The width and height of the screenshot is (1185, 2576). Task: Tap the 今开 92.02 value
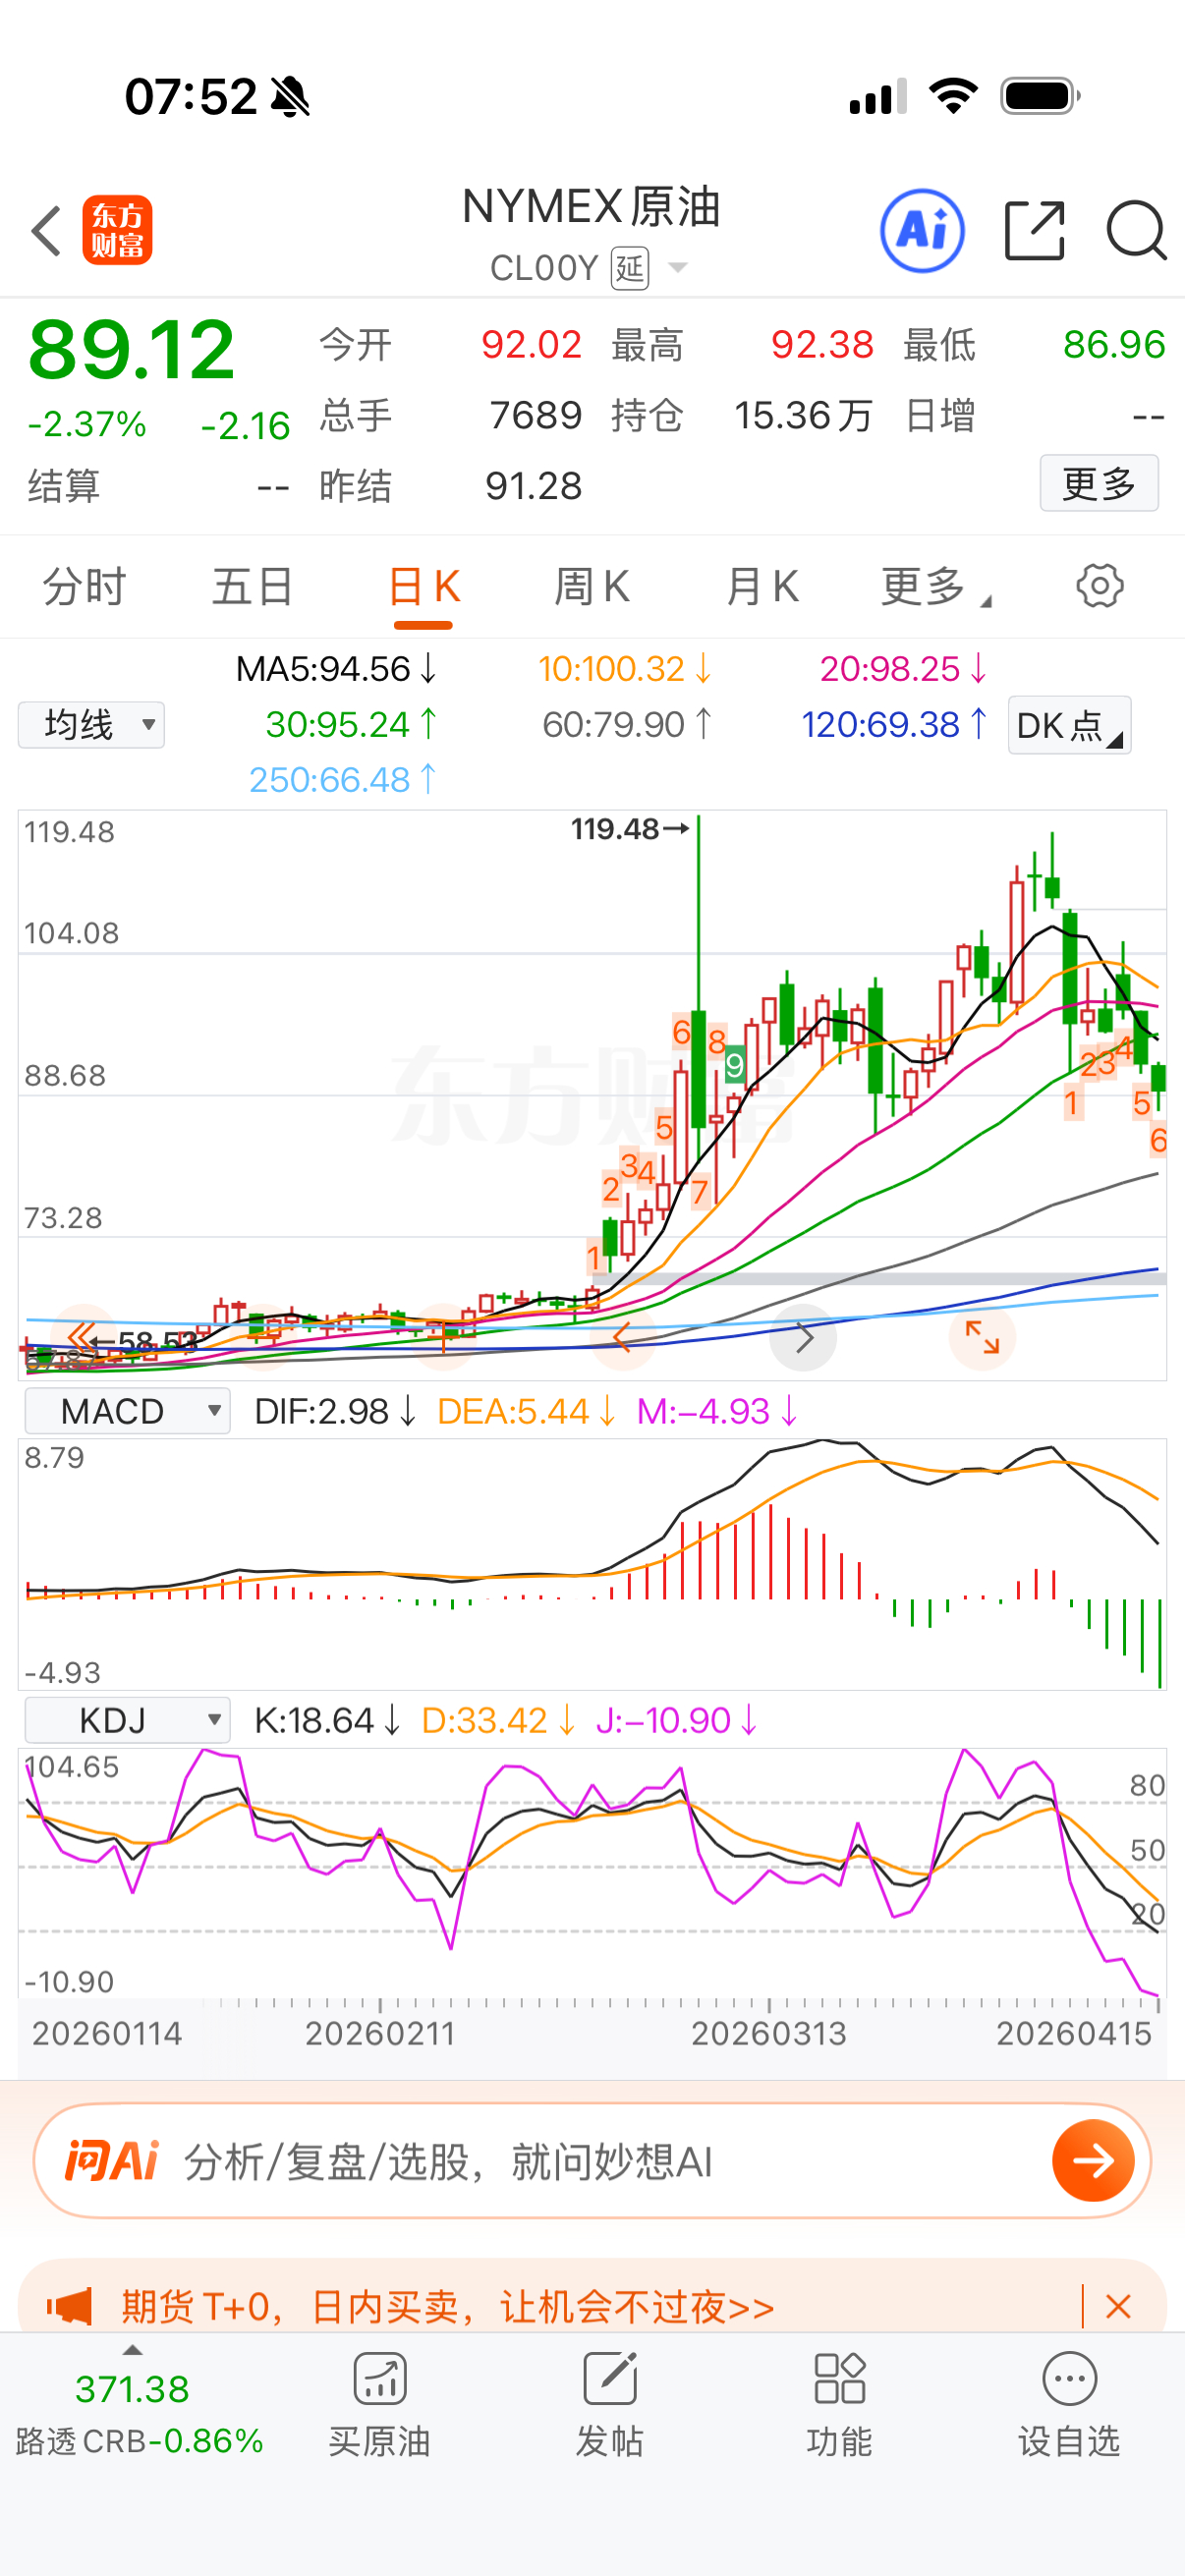point(531,345)
